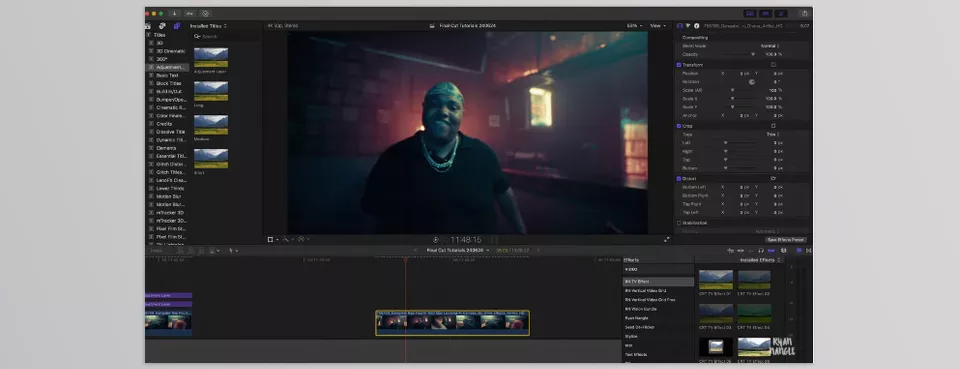Click the Transform on-screen controls icon
Image resolution: width=960 pixels, height=369 pixels.
point(773,64)
